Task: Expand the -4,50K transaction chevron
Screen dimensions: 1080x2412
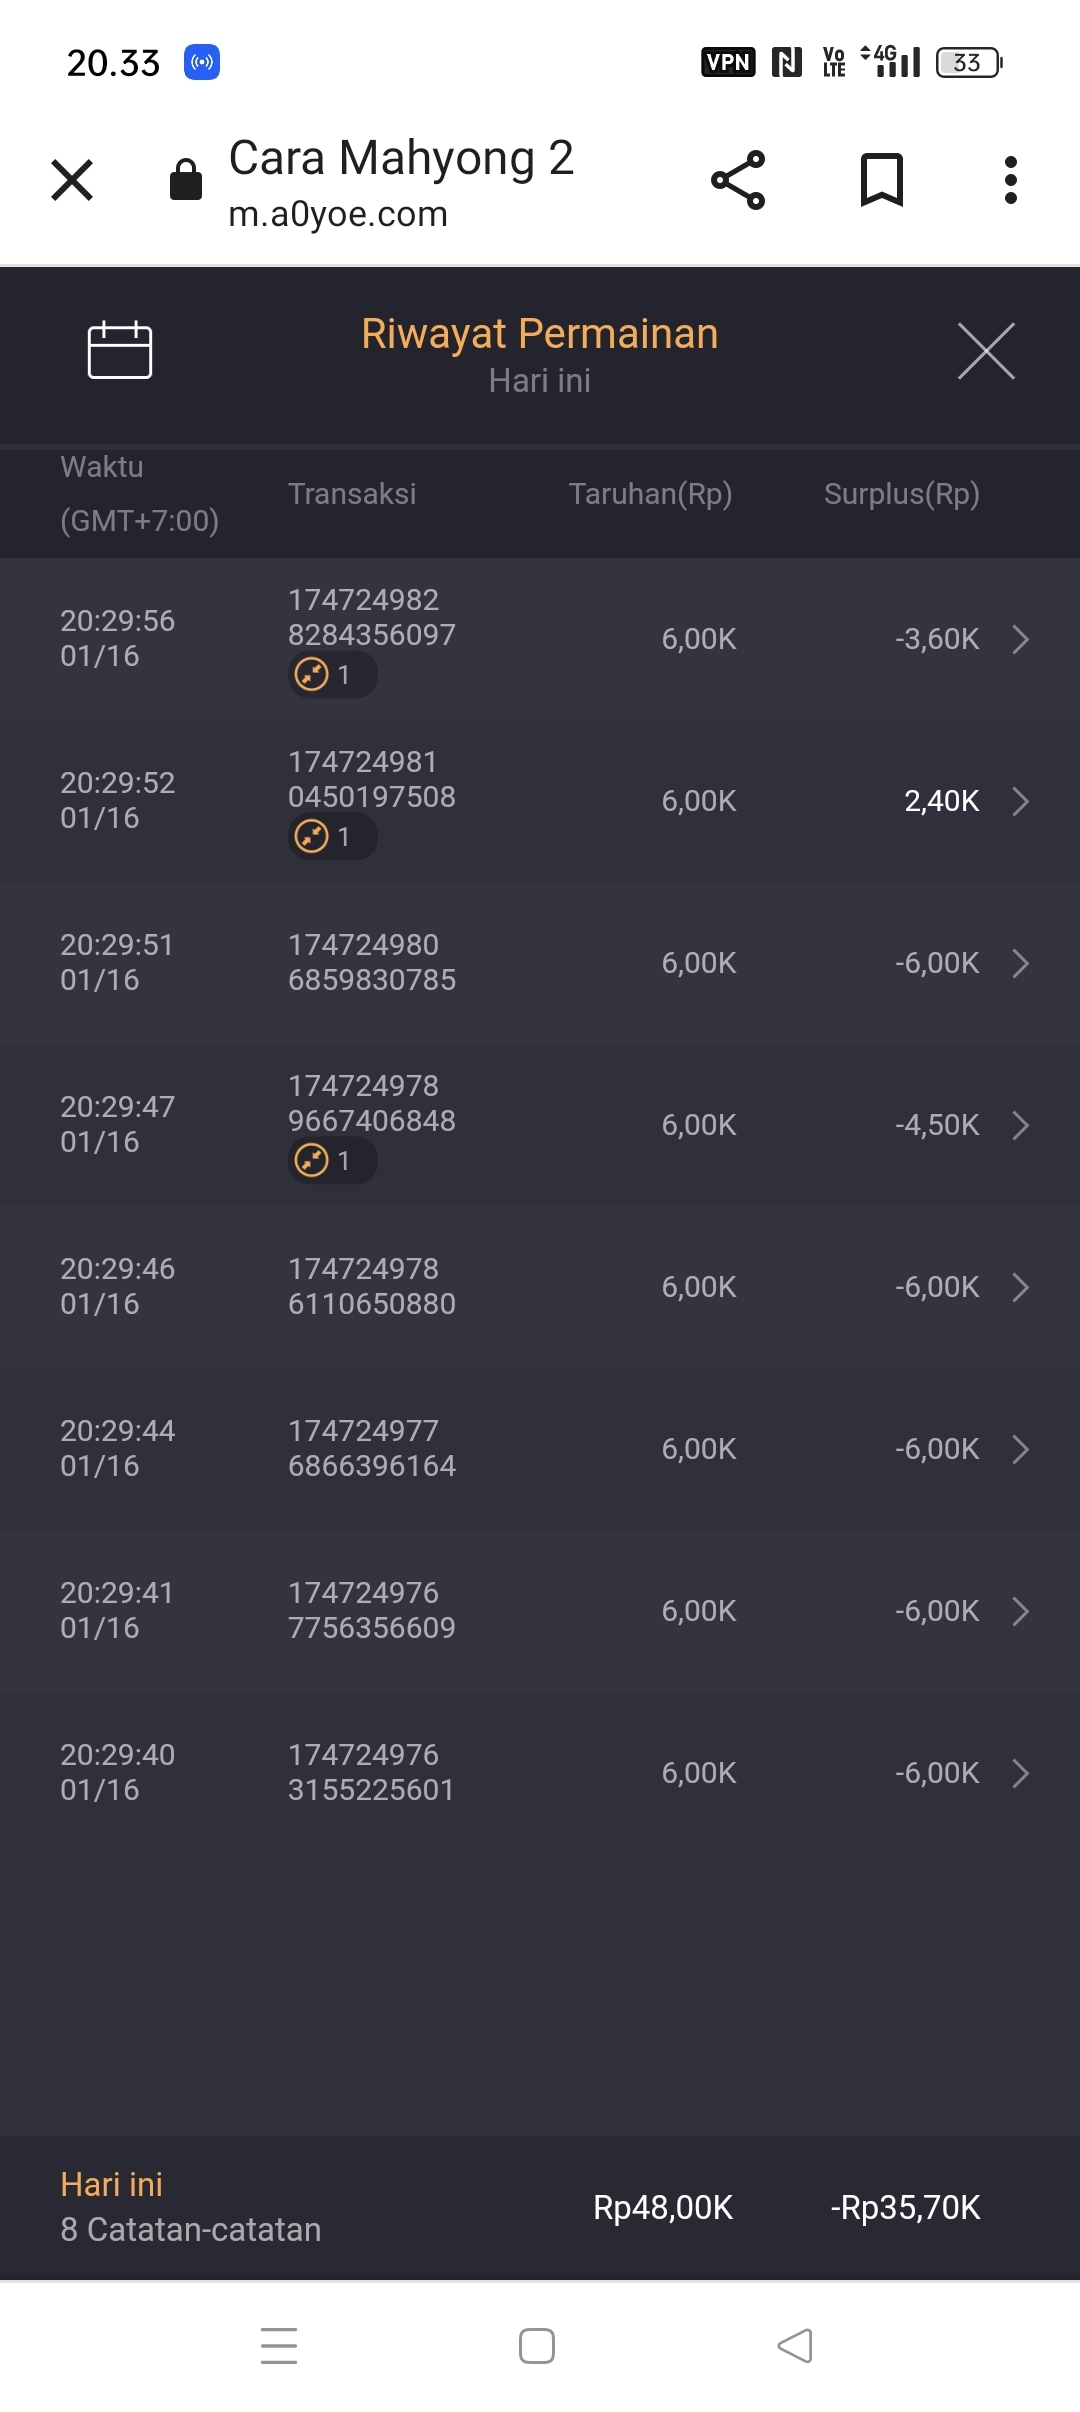Action: tap(1020, 1125)
